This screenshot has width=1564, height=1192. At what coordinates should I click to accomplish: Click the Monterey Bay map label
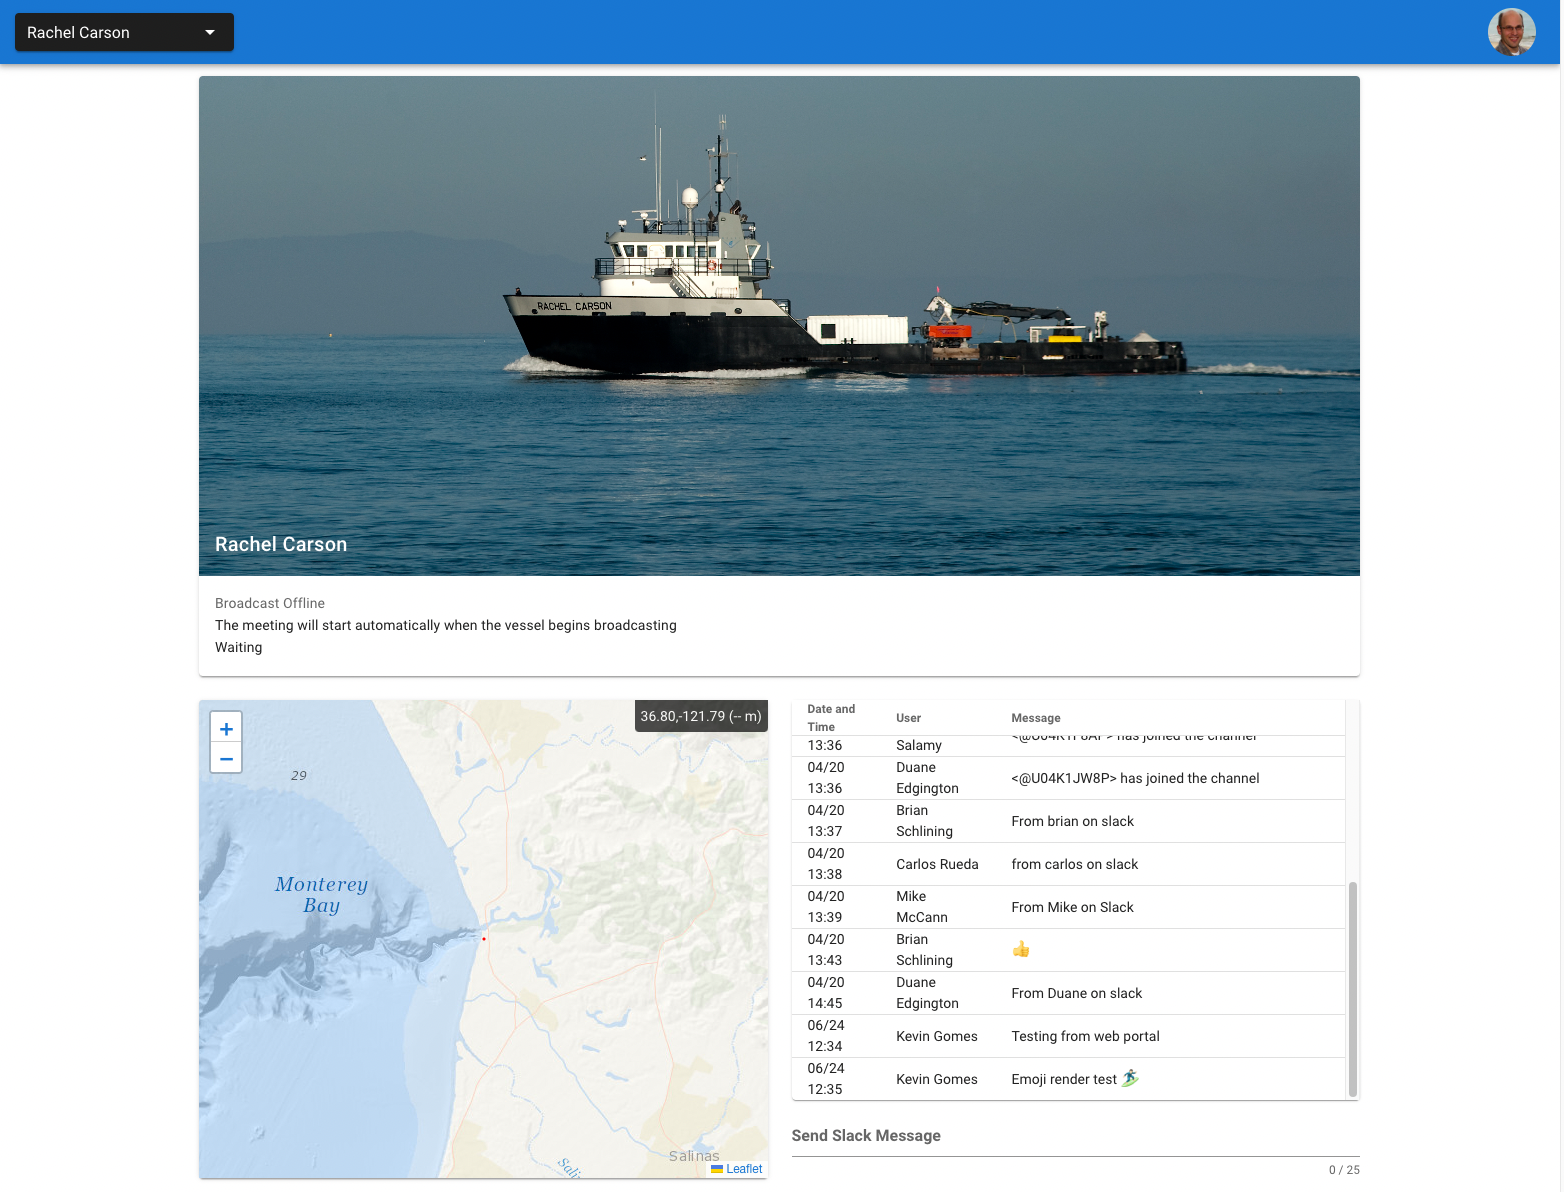click(321, 895)
